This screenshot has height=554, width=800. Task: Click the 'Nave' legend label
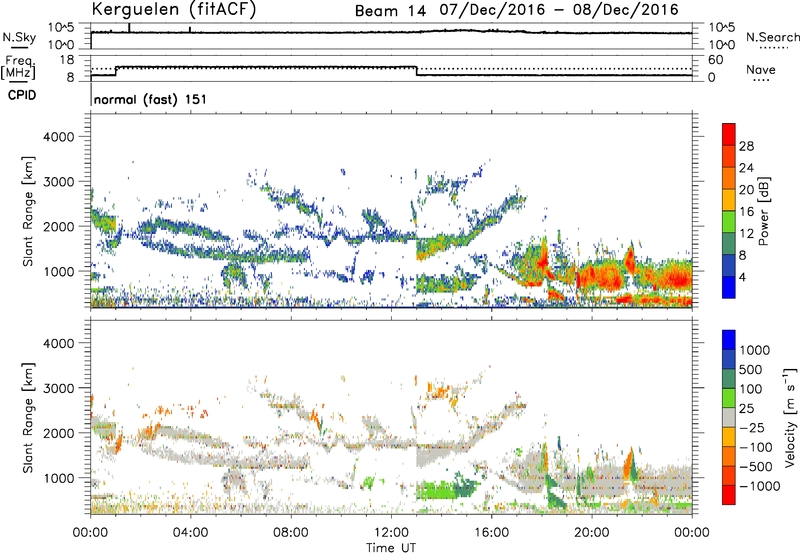[x=761, y=69]
